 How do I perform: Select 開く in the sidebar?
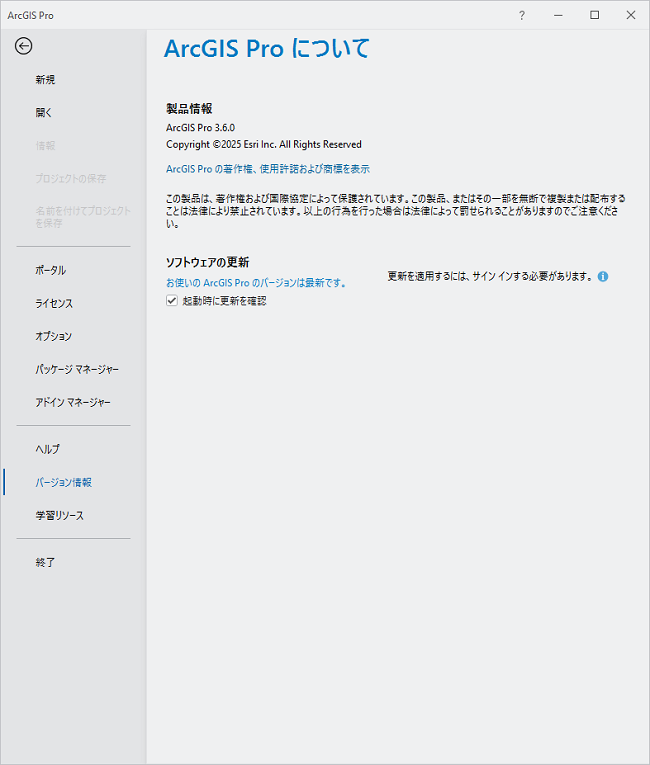click(x=44, y=113)
